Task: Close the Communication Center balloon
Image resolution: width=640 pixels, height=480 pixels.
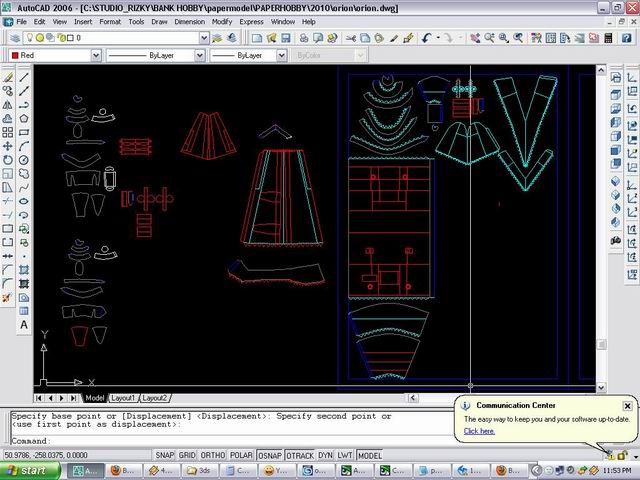Action: (627, 406)
